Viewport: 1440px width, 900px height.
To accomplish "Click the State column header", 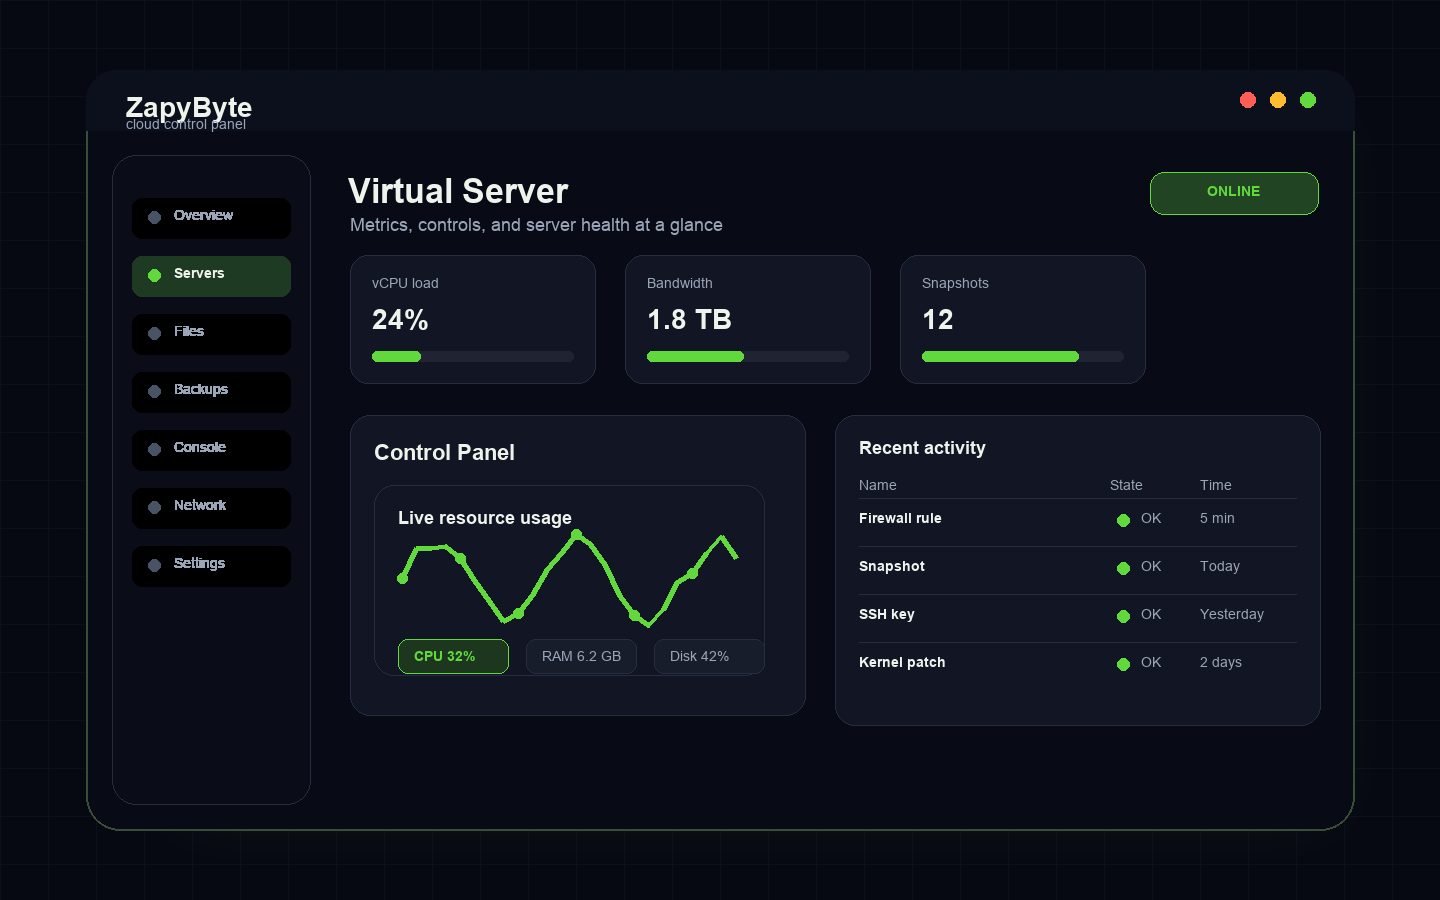I will pos(1126,485).
